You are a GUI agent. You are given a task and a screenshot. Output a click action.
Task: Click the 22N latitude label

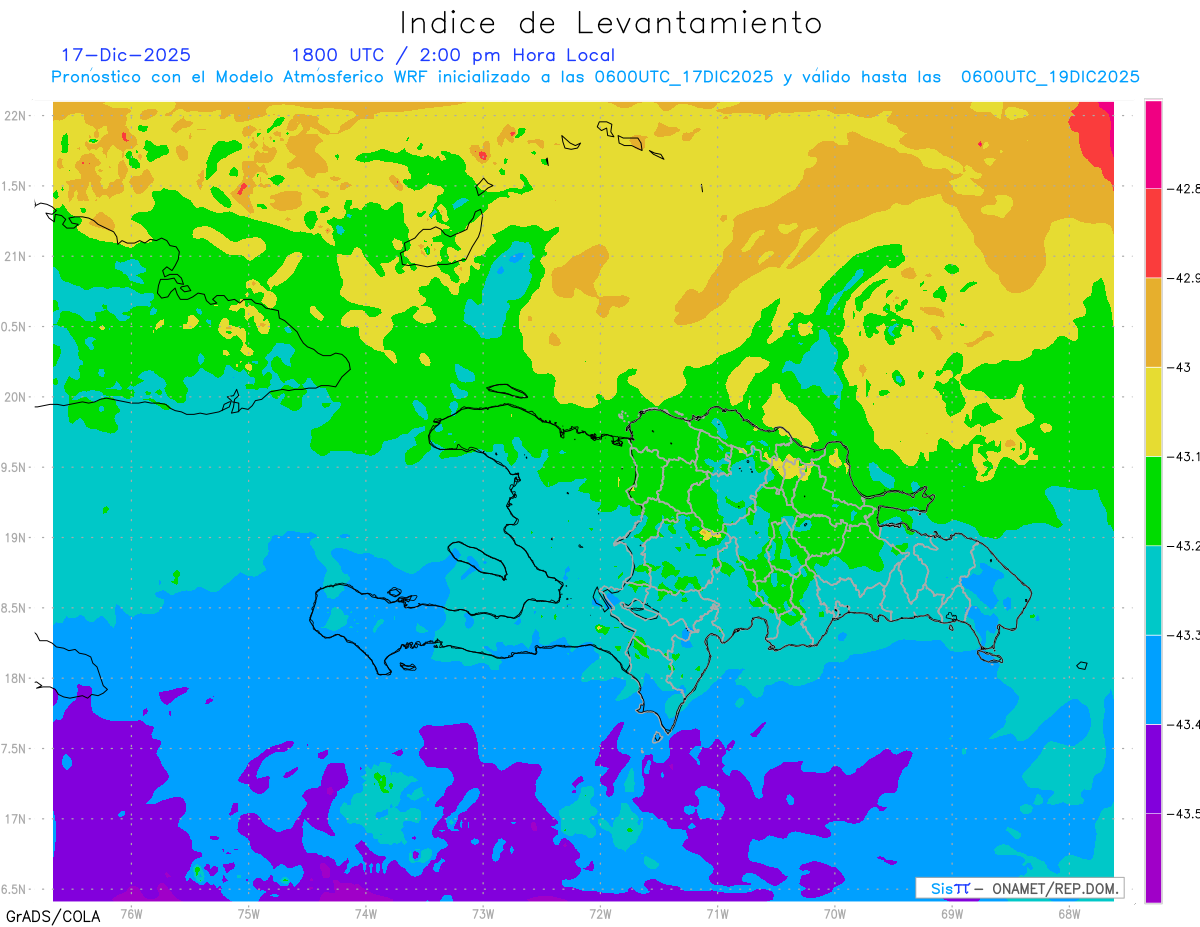16,115
